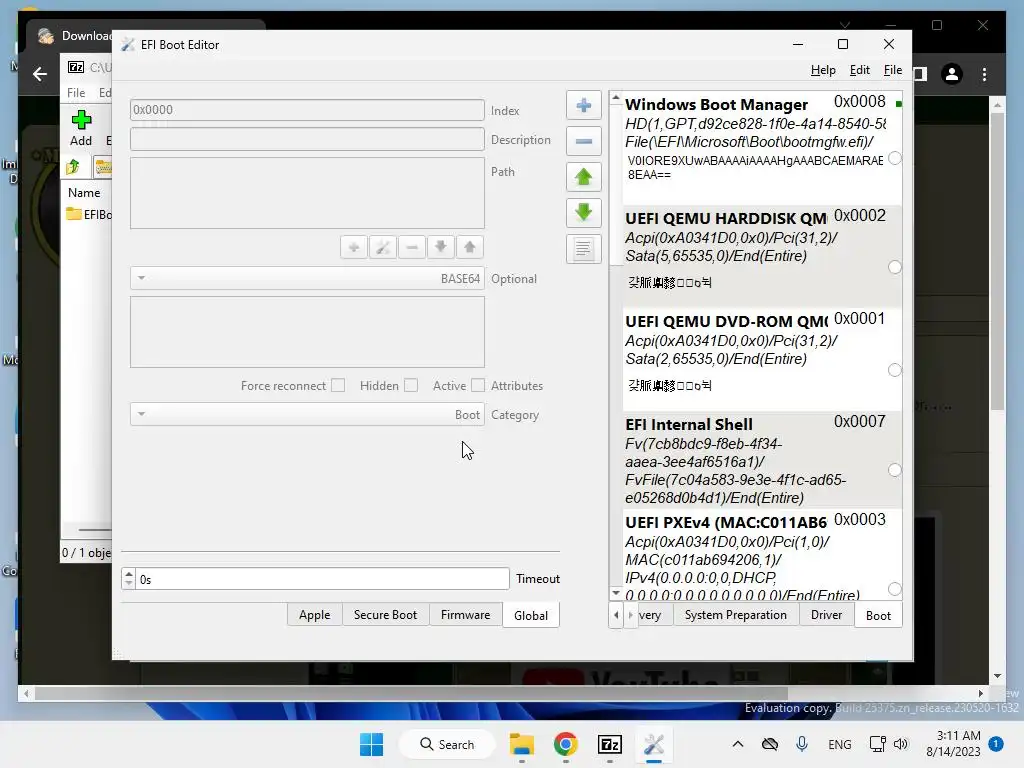
Task: Toggle the Active checkbox
Action: pos(478,385)
